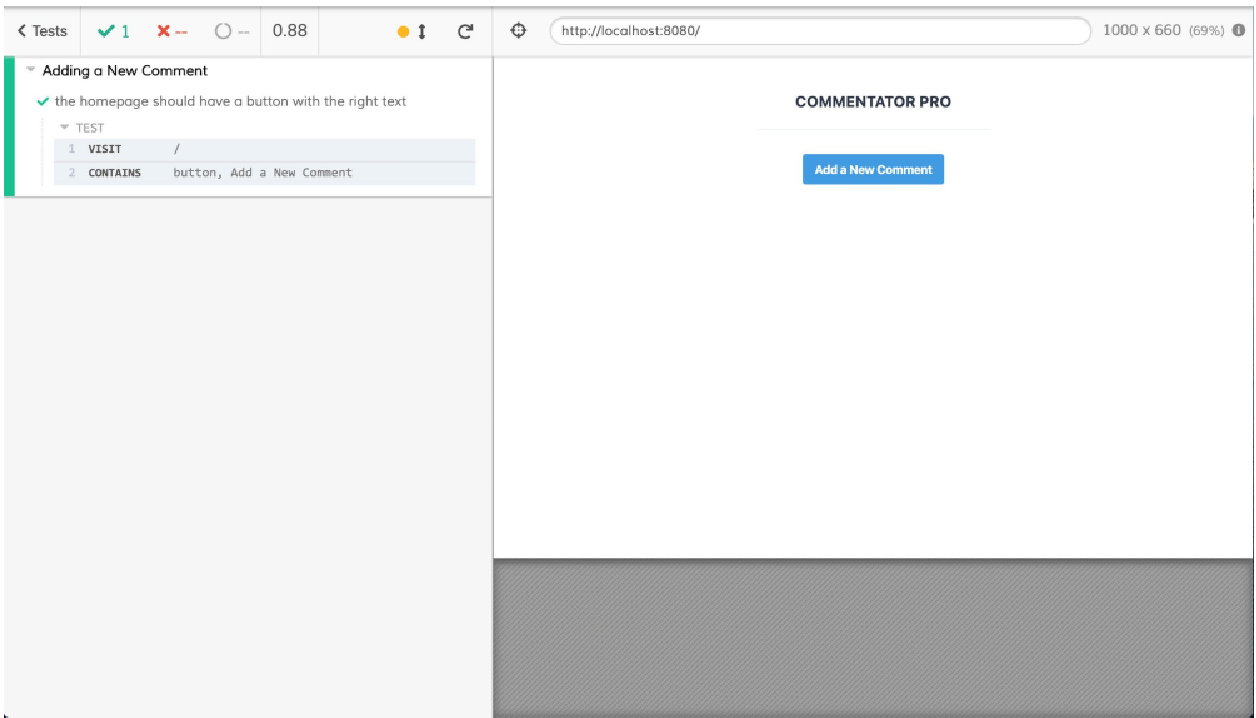Click the pending tests circle counter
The width and height of the screenshot is (1256, 718).
pyautogui.click(x=231, y=31)
